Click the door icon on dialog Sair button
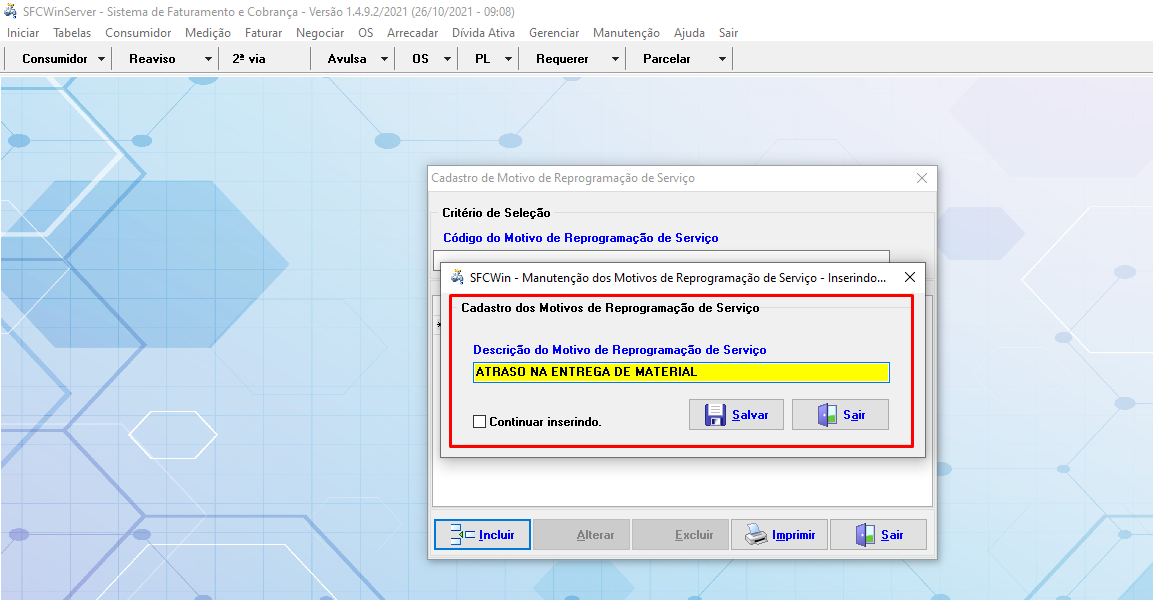Image resolution: width=1153 pixels, height=600 pixels. coord(827,415)
